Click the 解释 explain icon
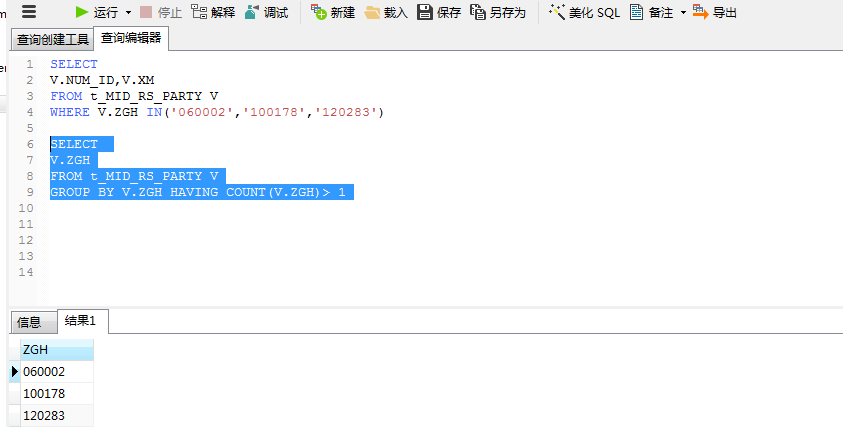 tap(212, 13)
